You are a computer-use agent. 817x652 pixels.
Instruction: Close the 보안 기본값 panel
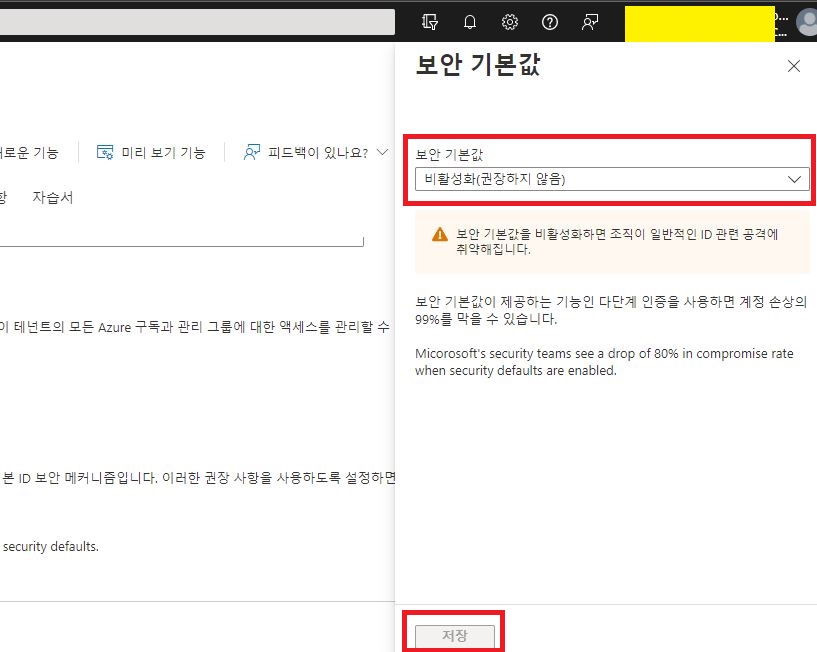[794, 66]
